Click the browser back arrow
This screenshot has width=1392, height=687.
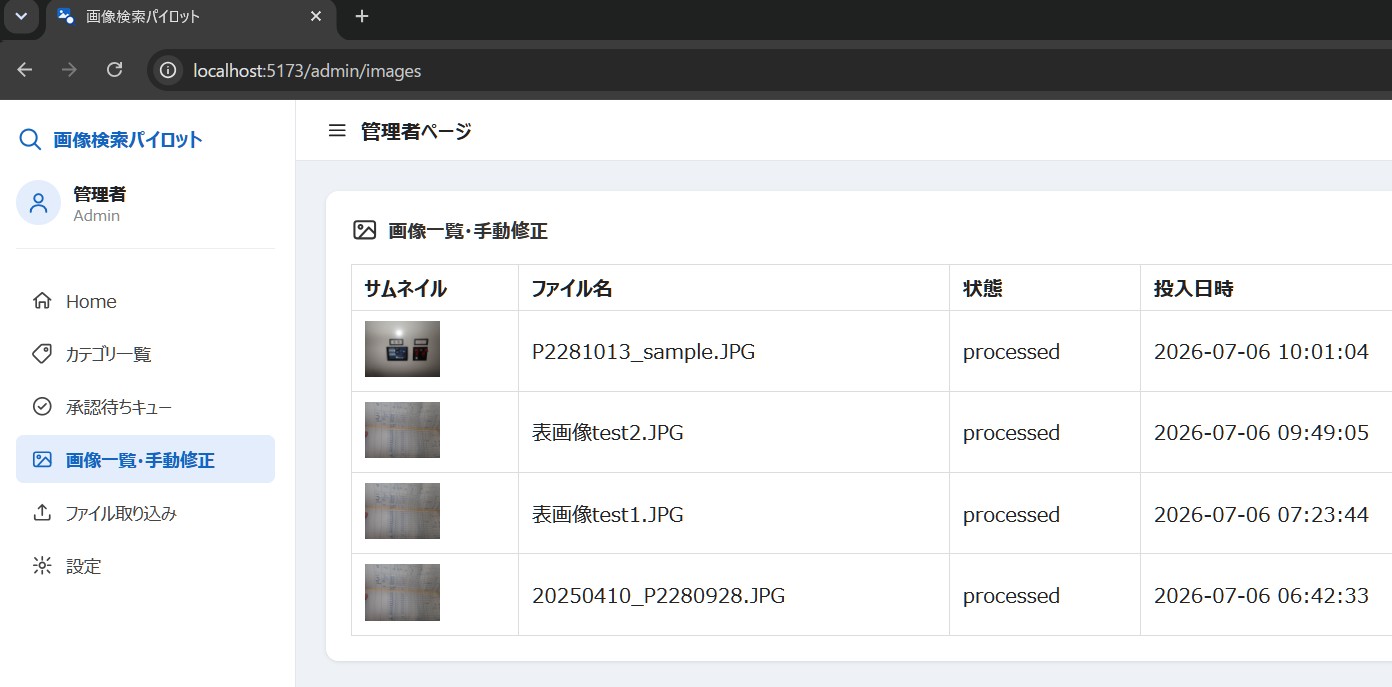pyautogui.click(x=25, y=70)
